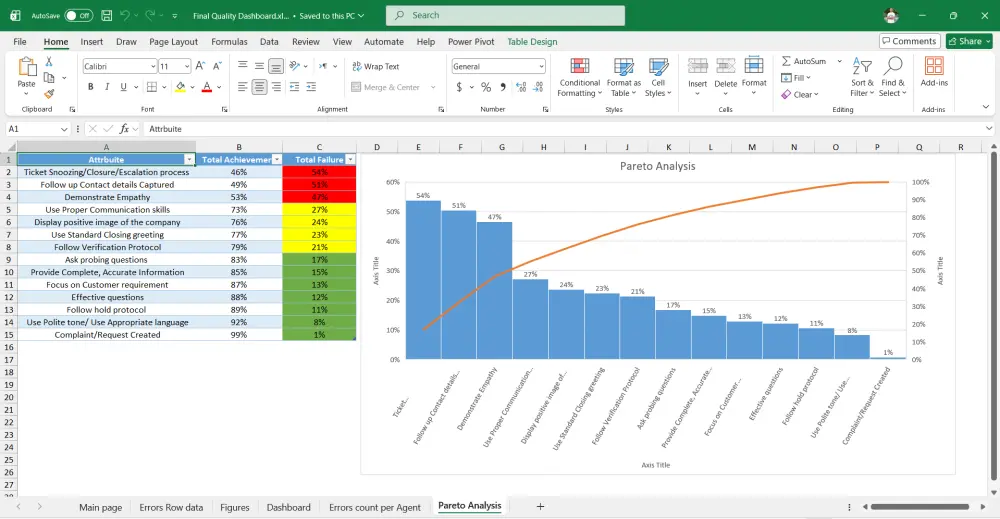Open Cell Styles gallery

[658, 77]
